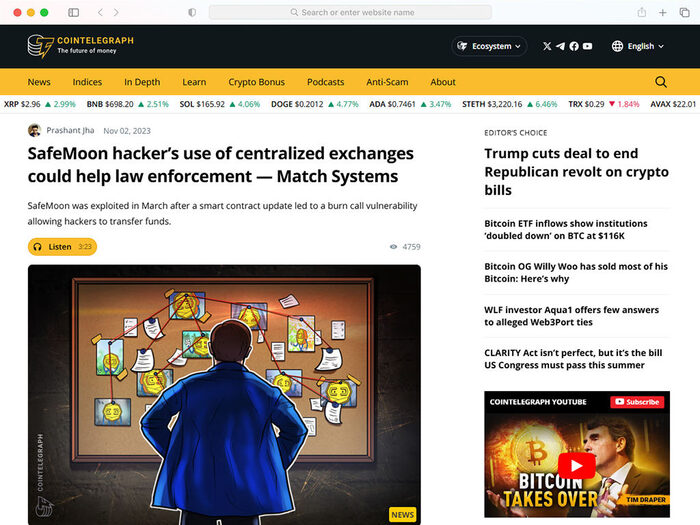Click the Safari share icon
The image size is (700, 525).
click(641, 12)
